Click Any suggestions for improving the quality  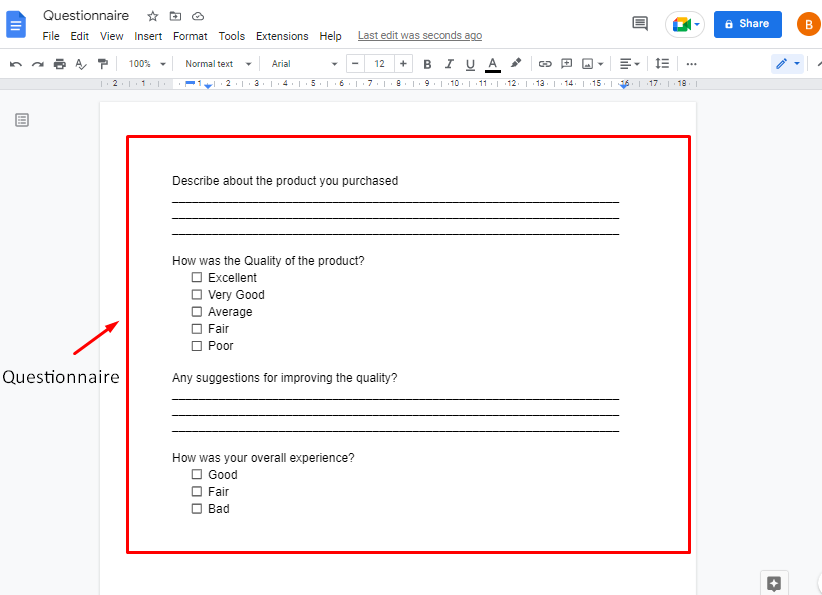pyautogui.click(x=285, y=378)
